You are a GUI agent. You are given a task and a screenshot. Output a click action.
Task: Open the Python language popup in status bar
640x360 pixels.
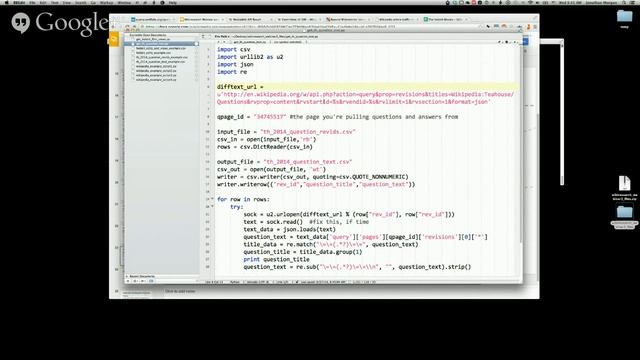[235, 282]
